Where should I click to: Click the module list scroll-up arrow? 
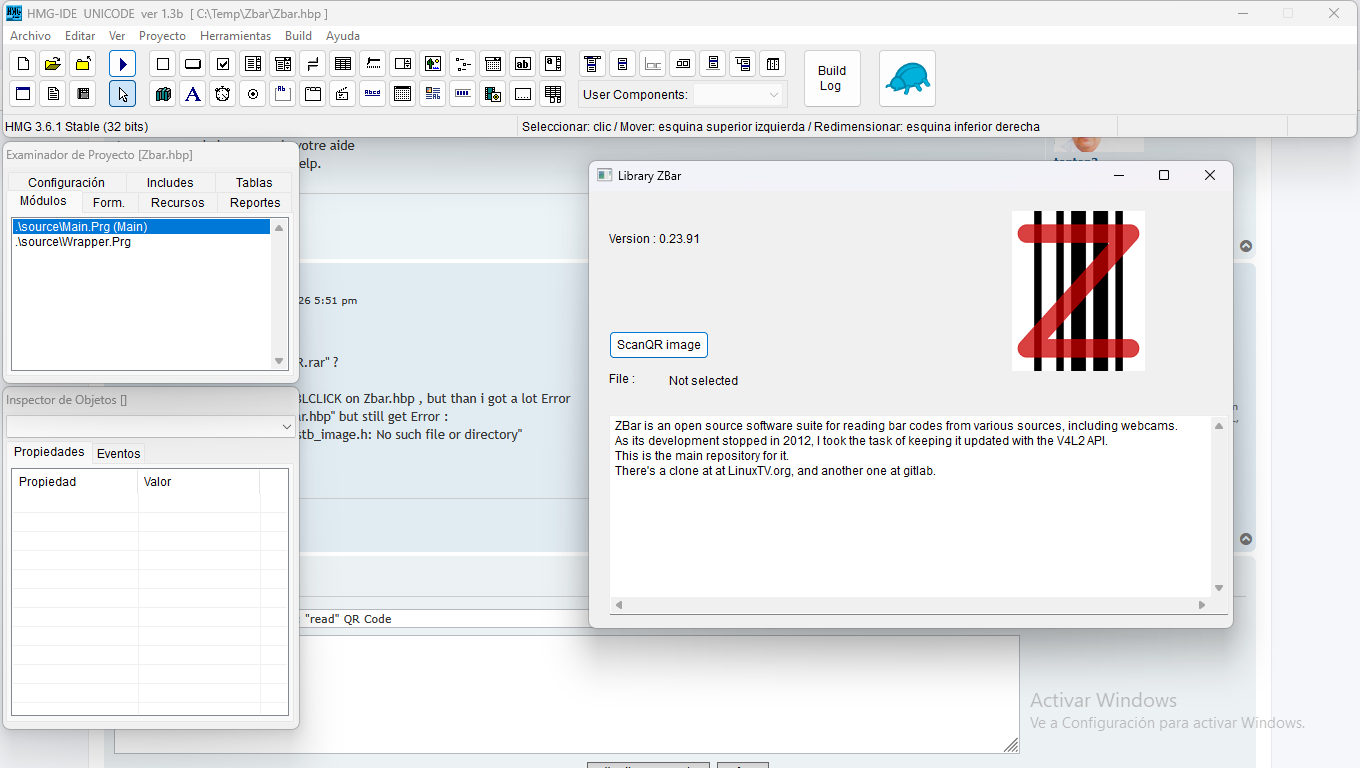click(279, 228)
